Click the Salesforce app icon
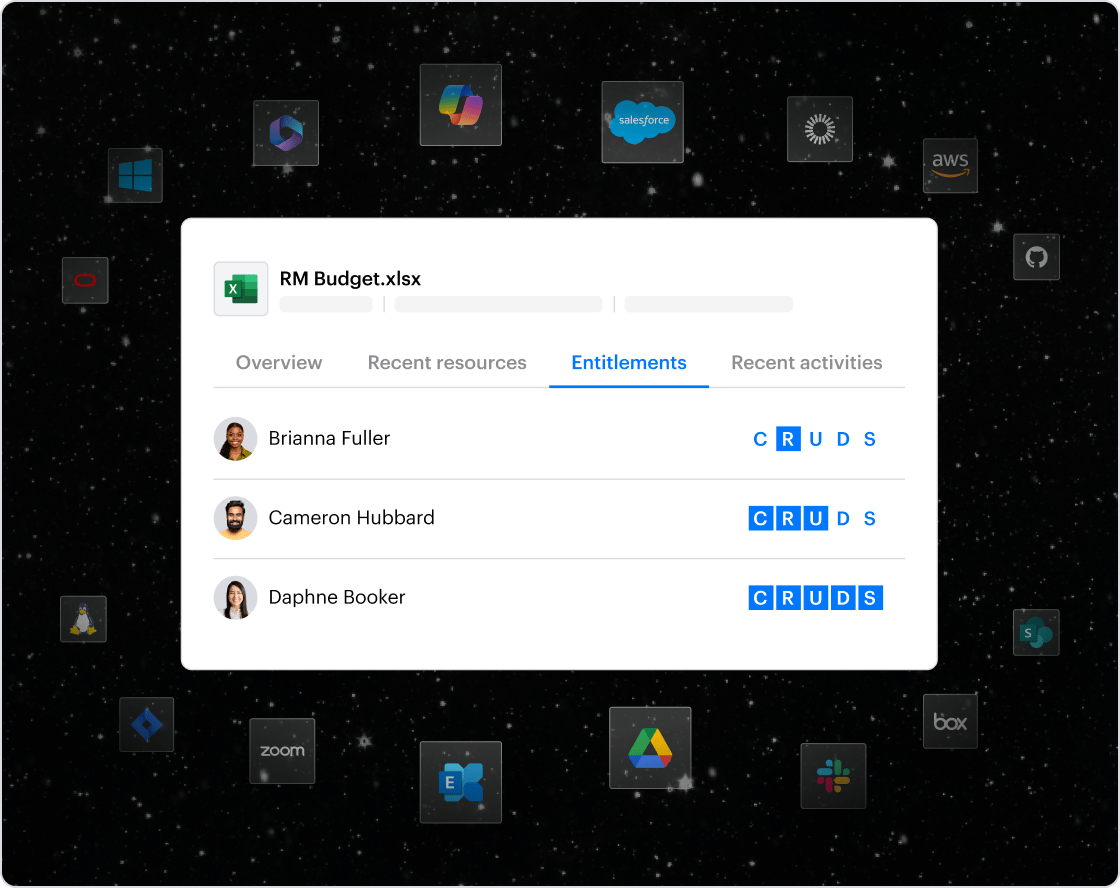Screen dimensions: 1120x888 pyautogui.click(x=642, y=122)
